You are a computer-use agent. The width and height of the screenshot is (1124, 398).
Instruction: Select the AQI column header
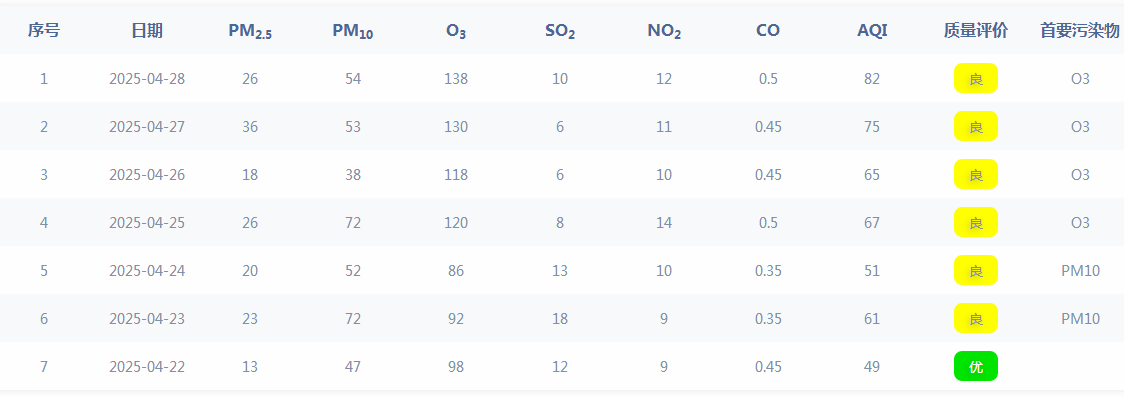point(872,30)
